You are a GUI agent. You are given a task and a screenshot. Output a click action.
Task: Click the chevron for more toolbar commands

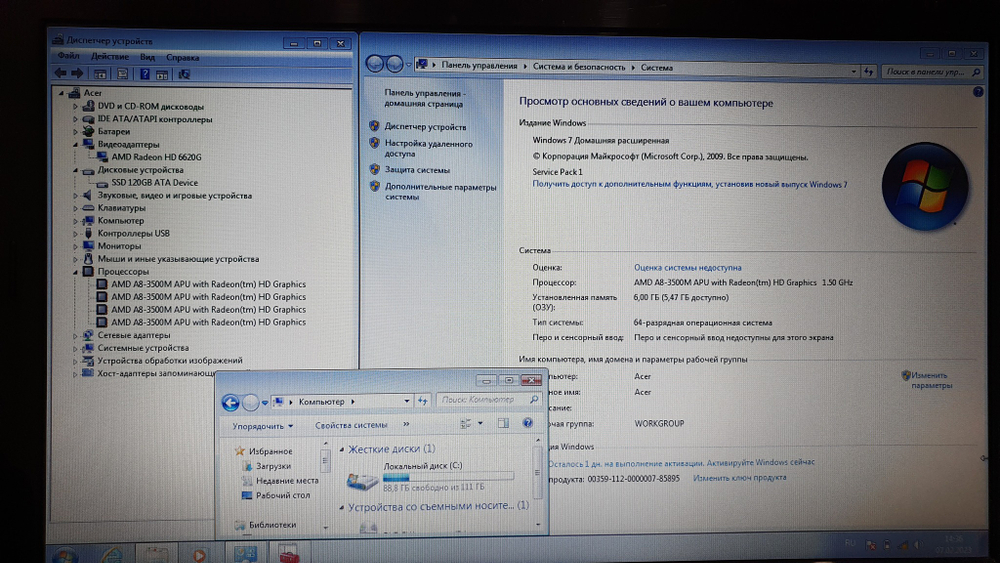406,424
